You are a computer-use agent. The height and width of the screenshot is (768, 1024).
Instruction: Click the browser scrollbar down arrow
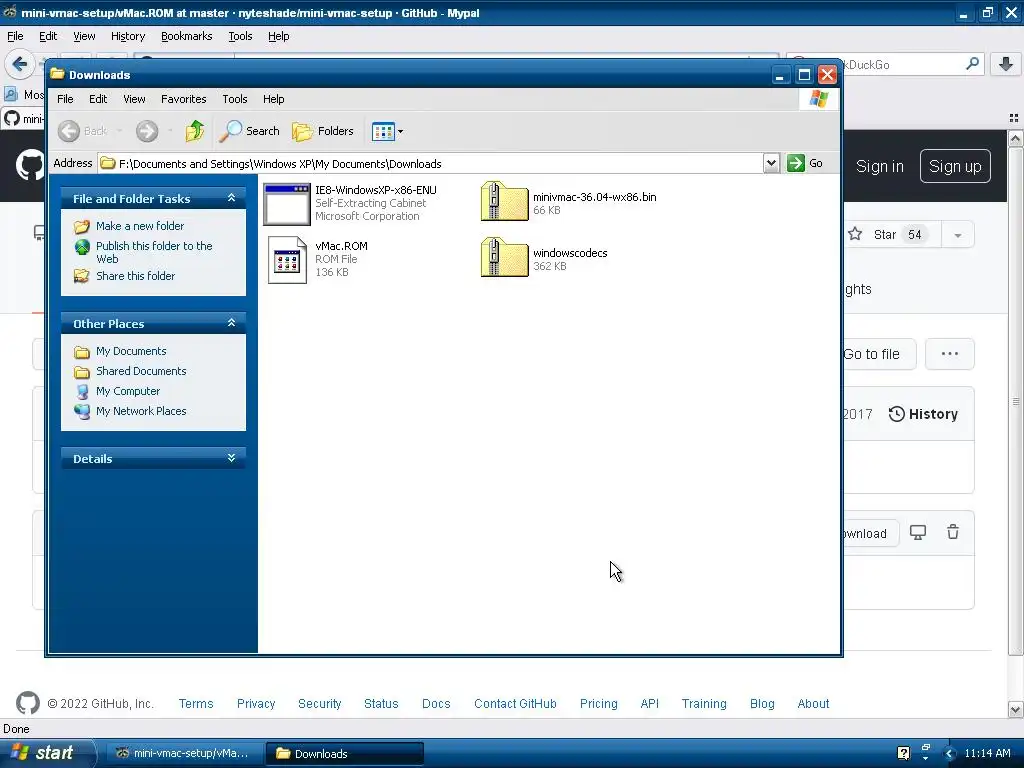coord(1016,709)
